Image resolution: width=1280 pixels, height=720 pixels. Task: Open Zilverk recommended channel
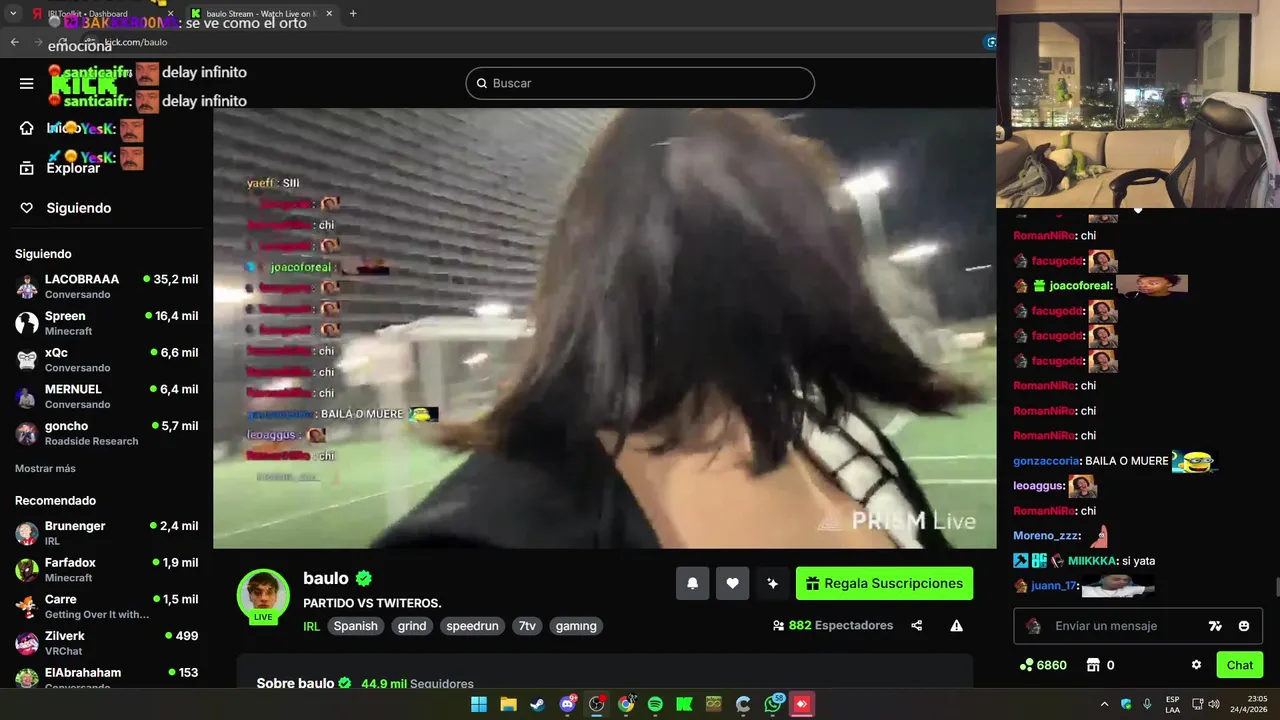click(106, 643)
